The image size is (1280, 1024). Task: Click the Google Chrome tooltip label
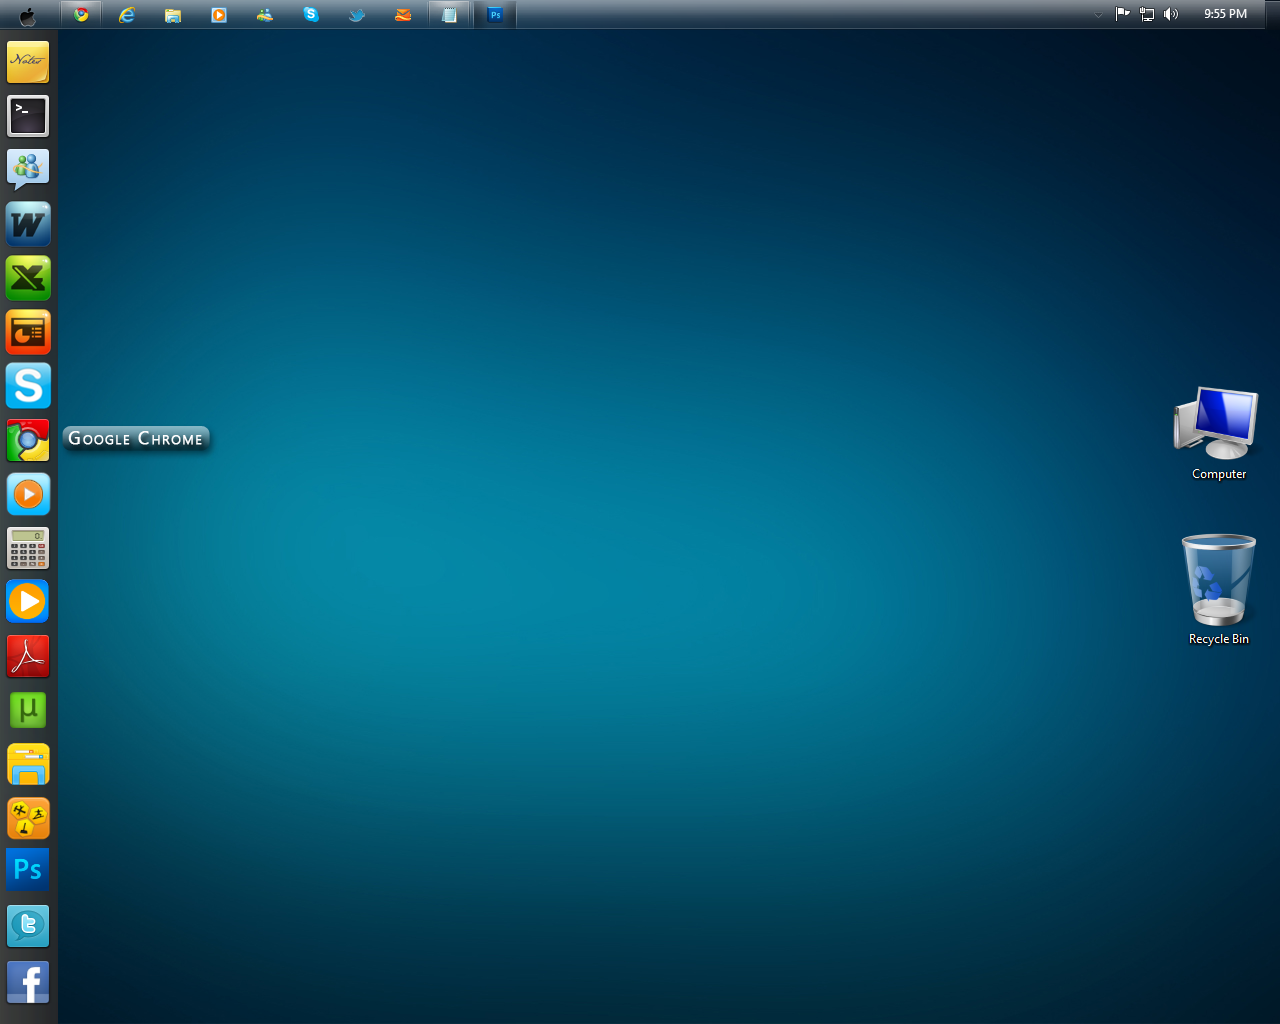136,438
